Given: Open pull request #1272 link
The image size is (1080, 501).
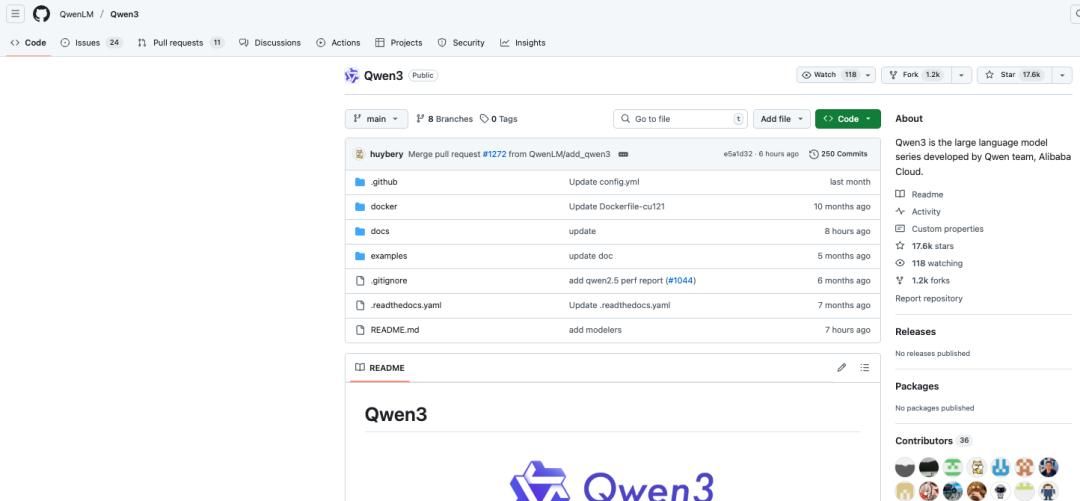Looking at the screenshot, I should (495, 154).
